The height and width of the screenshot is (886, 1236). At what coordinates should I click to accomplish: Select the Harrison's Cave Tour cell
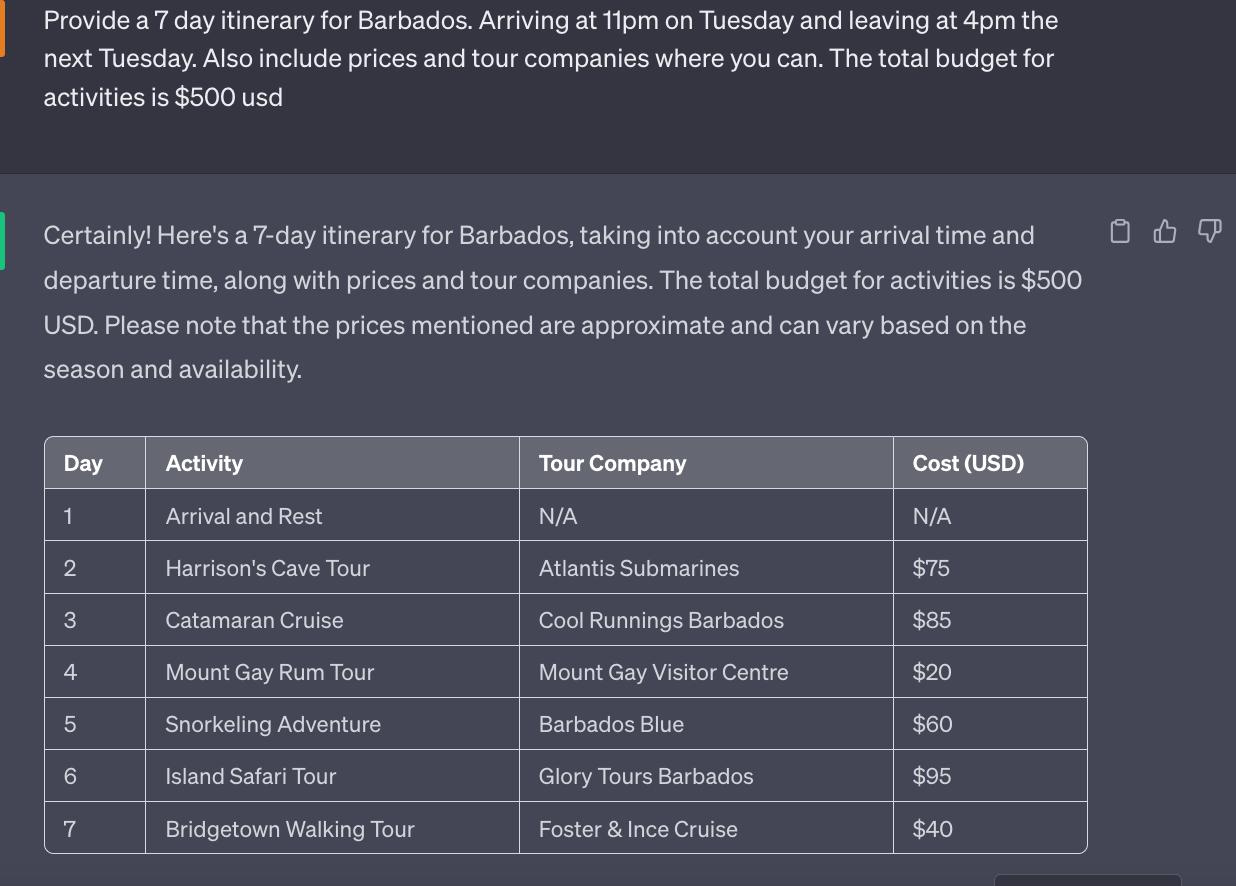332,568
